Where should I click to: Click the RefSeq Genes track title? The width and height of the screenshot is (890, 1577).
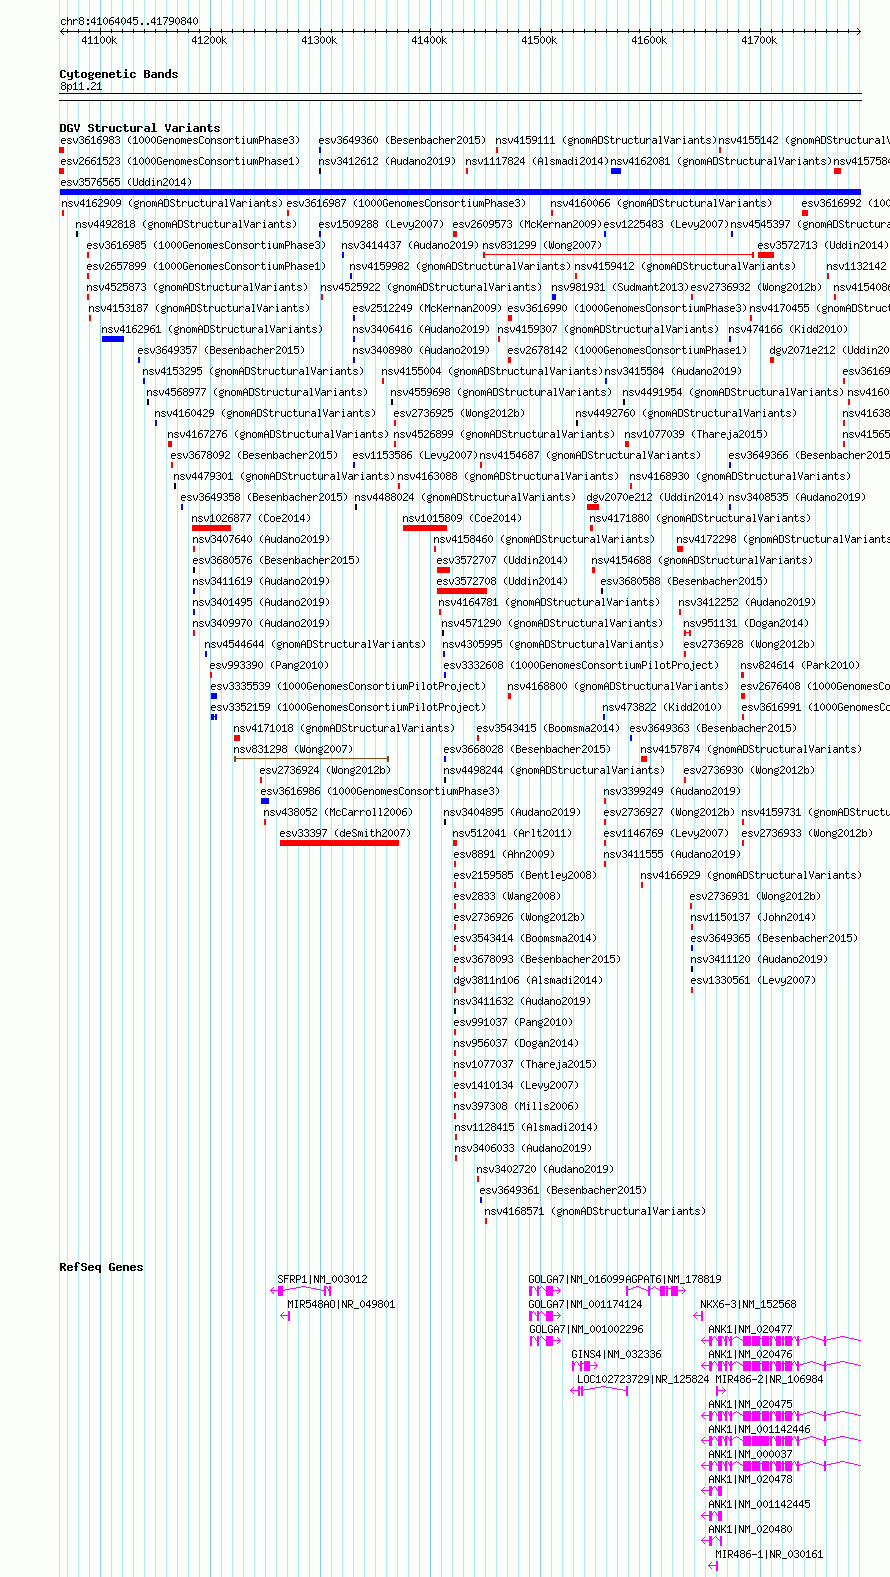click(x=101, y=1267)
